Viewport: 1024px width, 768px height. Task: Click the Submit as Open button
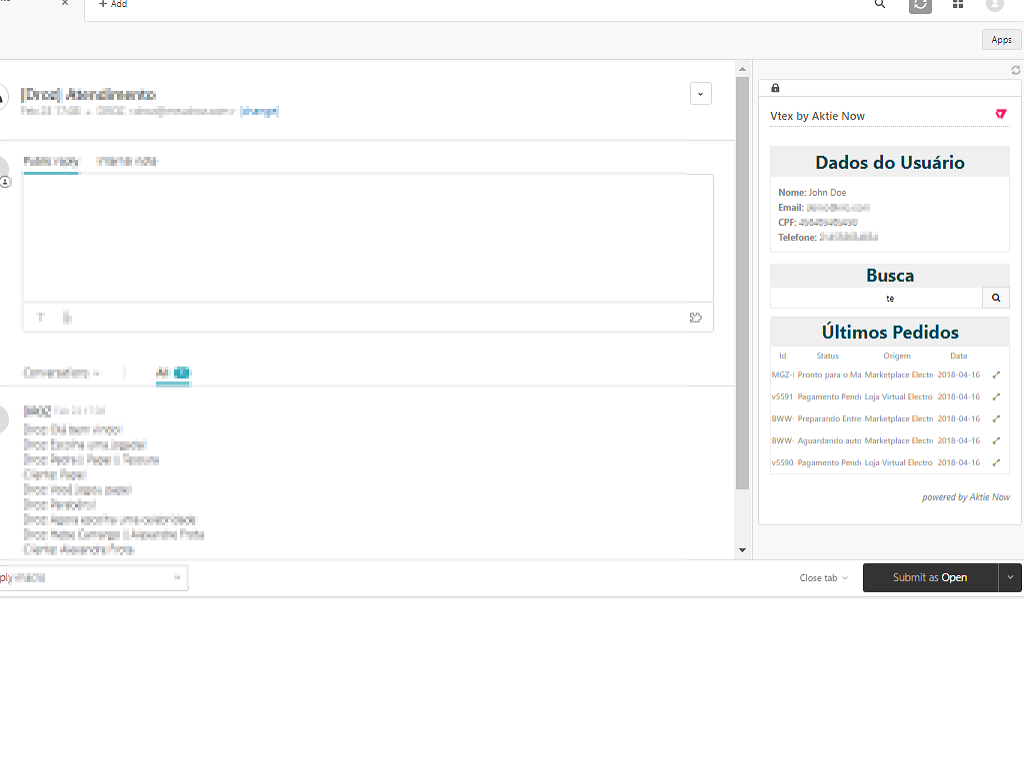coord(930,578)
